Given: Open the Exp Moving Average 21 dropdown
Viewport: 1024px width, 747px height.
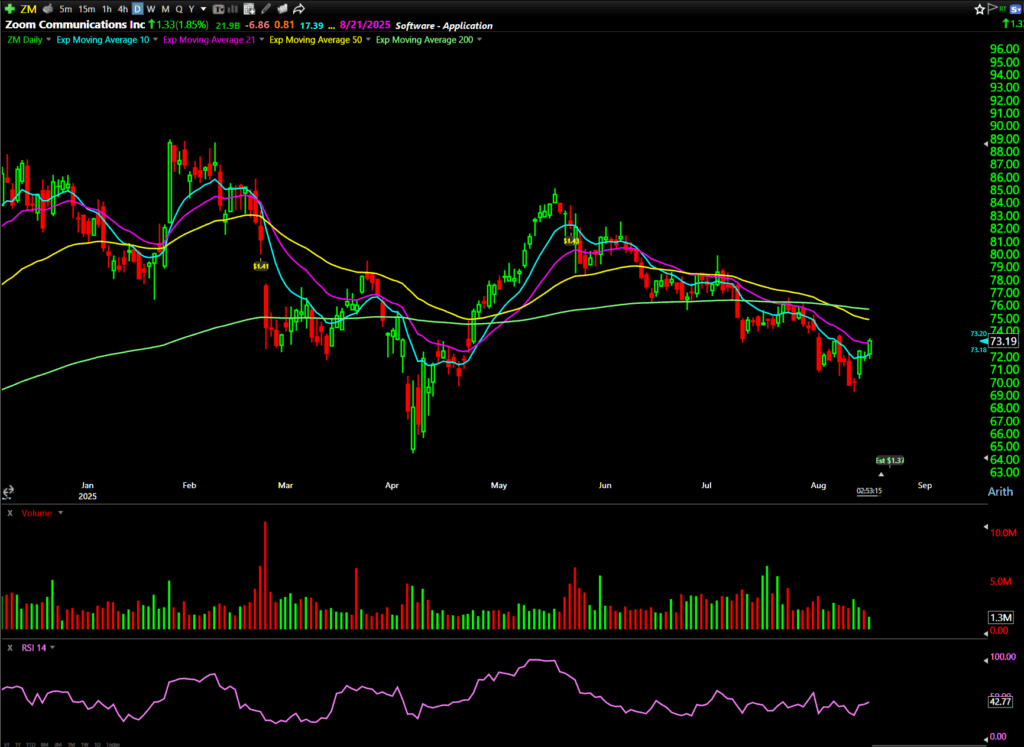Looking at the screenshot, I should [261, 40].
